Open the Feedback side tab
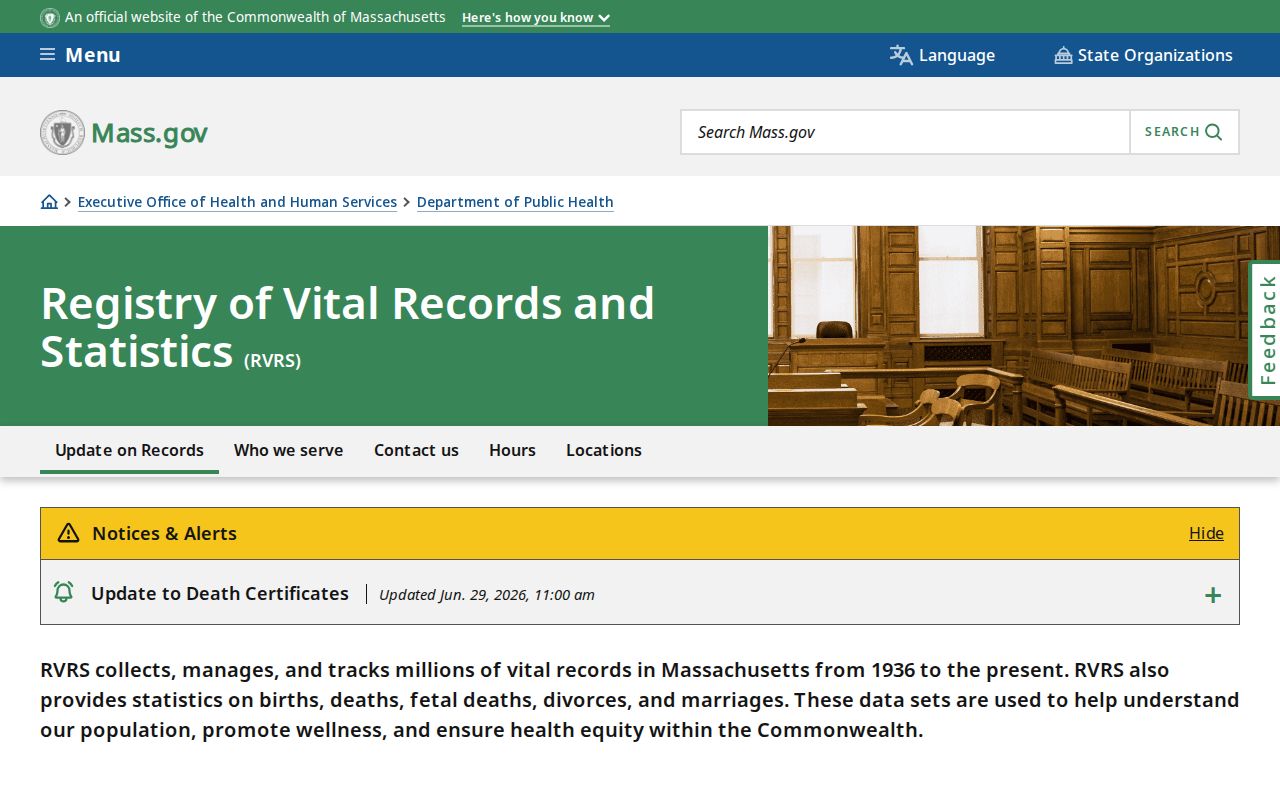Viewport: 1280px width, 800px height. [x=1266, y=330]
